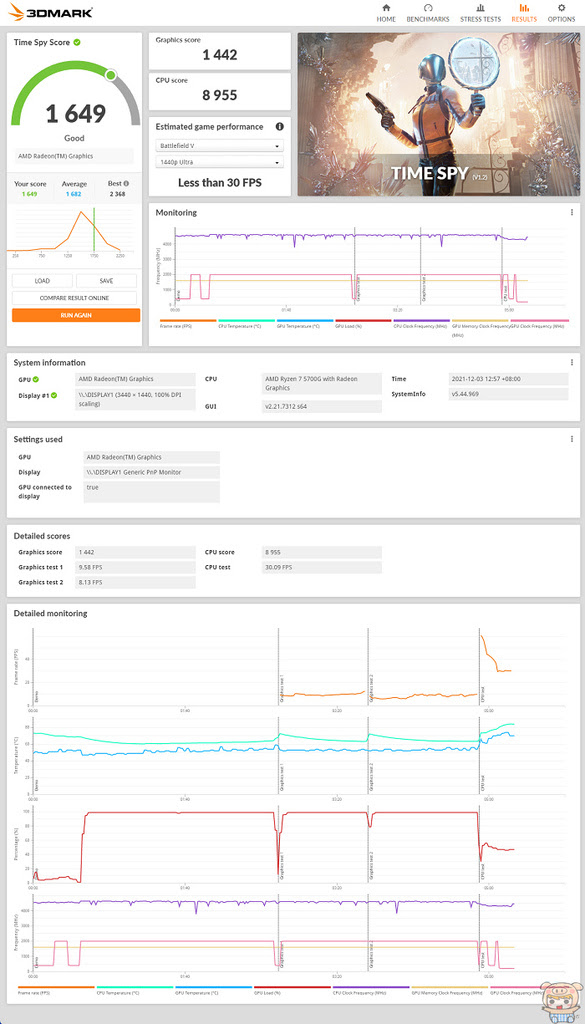Click the GUI version v2.21.7312 s64
Screen dimensions: 585x1024
coord(322,407)
